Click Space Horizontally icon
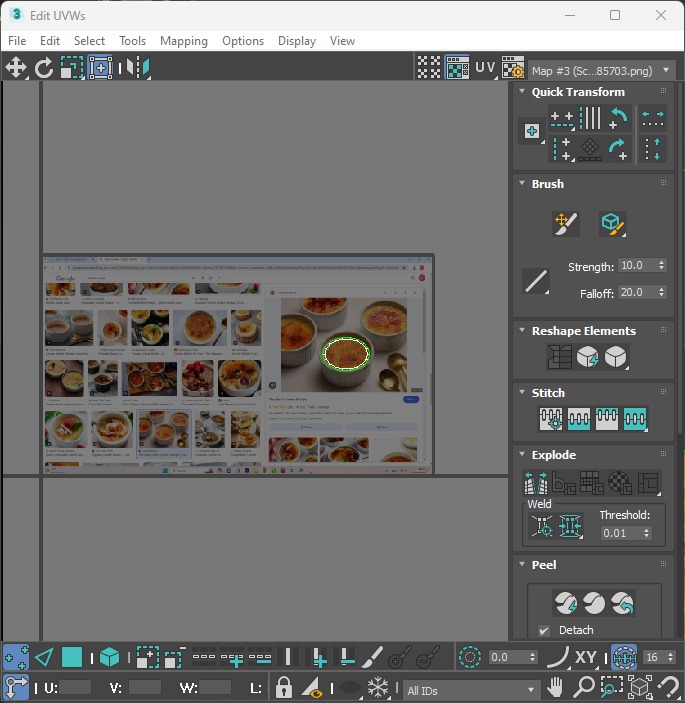Viewport: 685px width, 703px height. pos(653,119)
